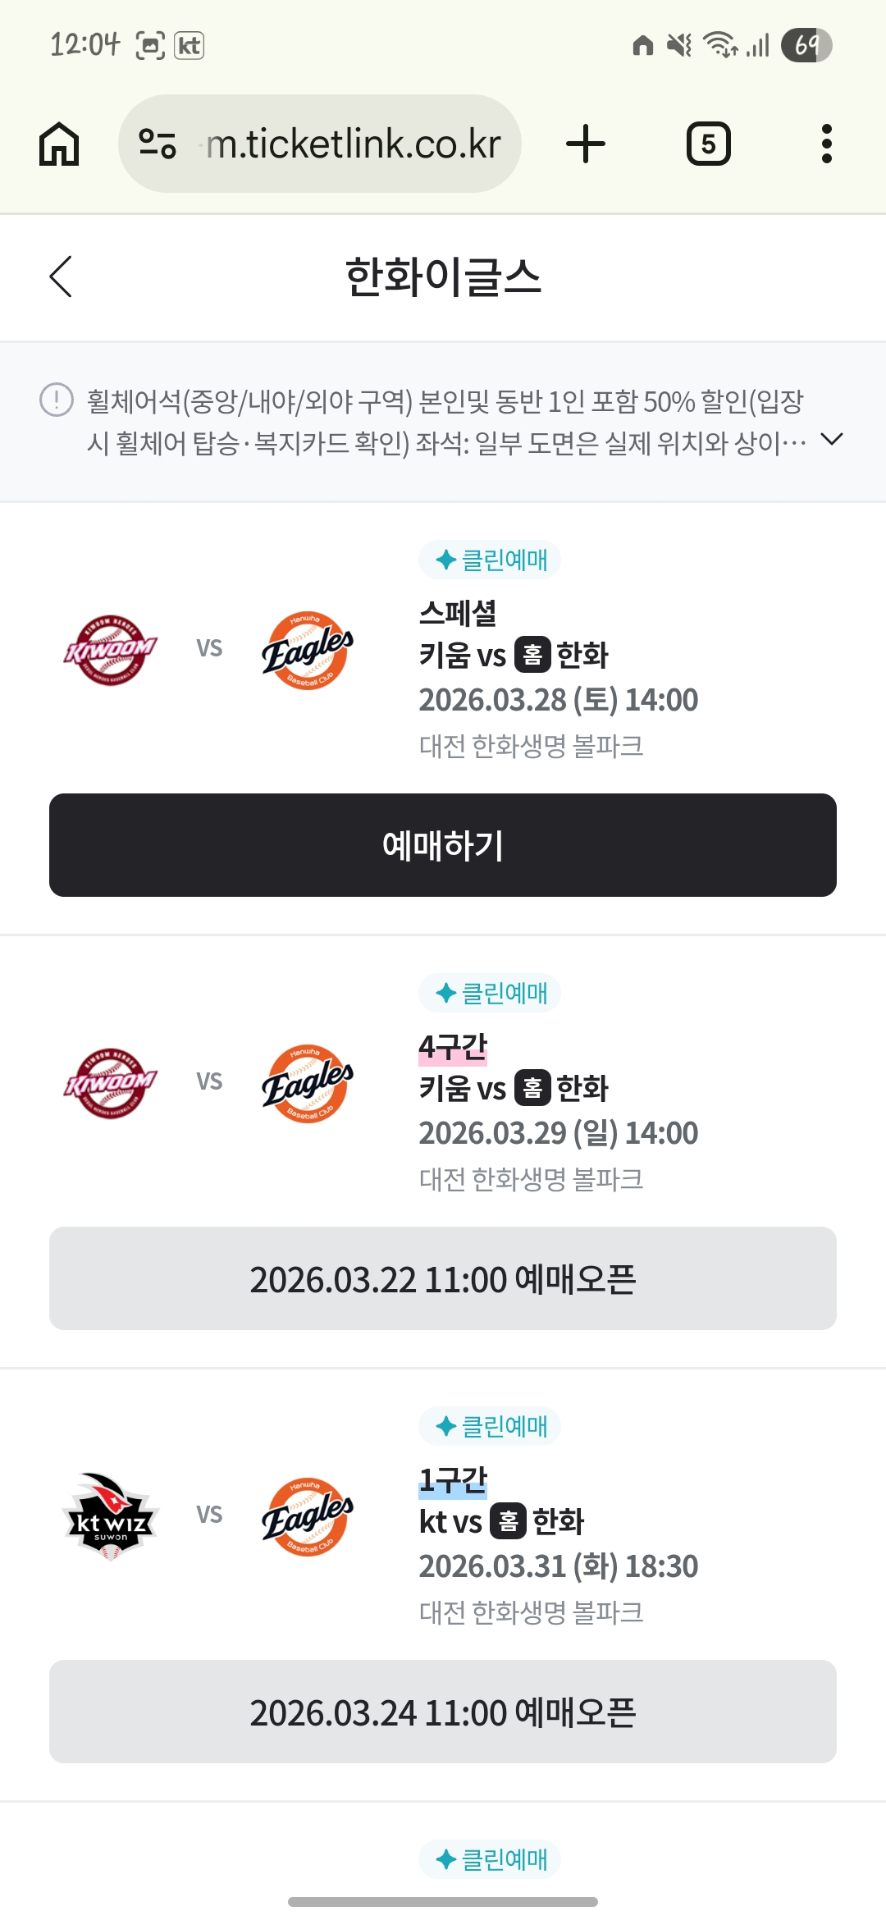Tap the 클린예매 badge on the first match
Image resolution: width=886 pixels, height=1920 pixels.
click(x=490, y=560)
